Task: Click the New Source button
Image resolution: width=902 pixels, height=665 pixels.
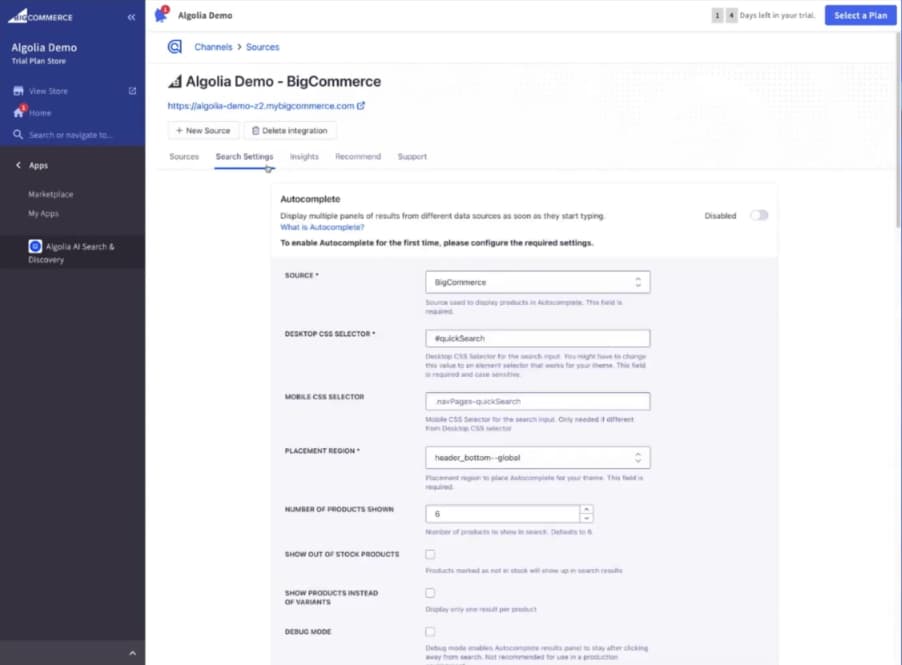Action: pyautogui.click(x=203, y=131)
